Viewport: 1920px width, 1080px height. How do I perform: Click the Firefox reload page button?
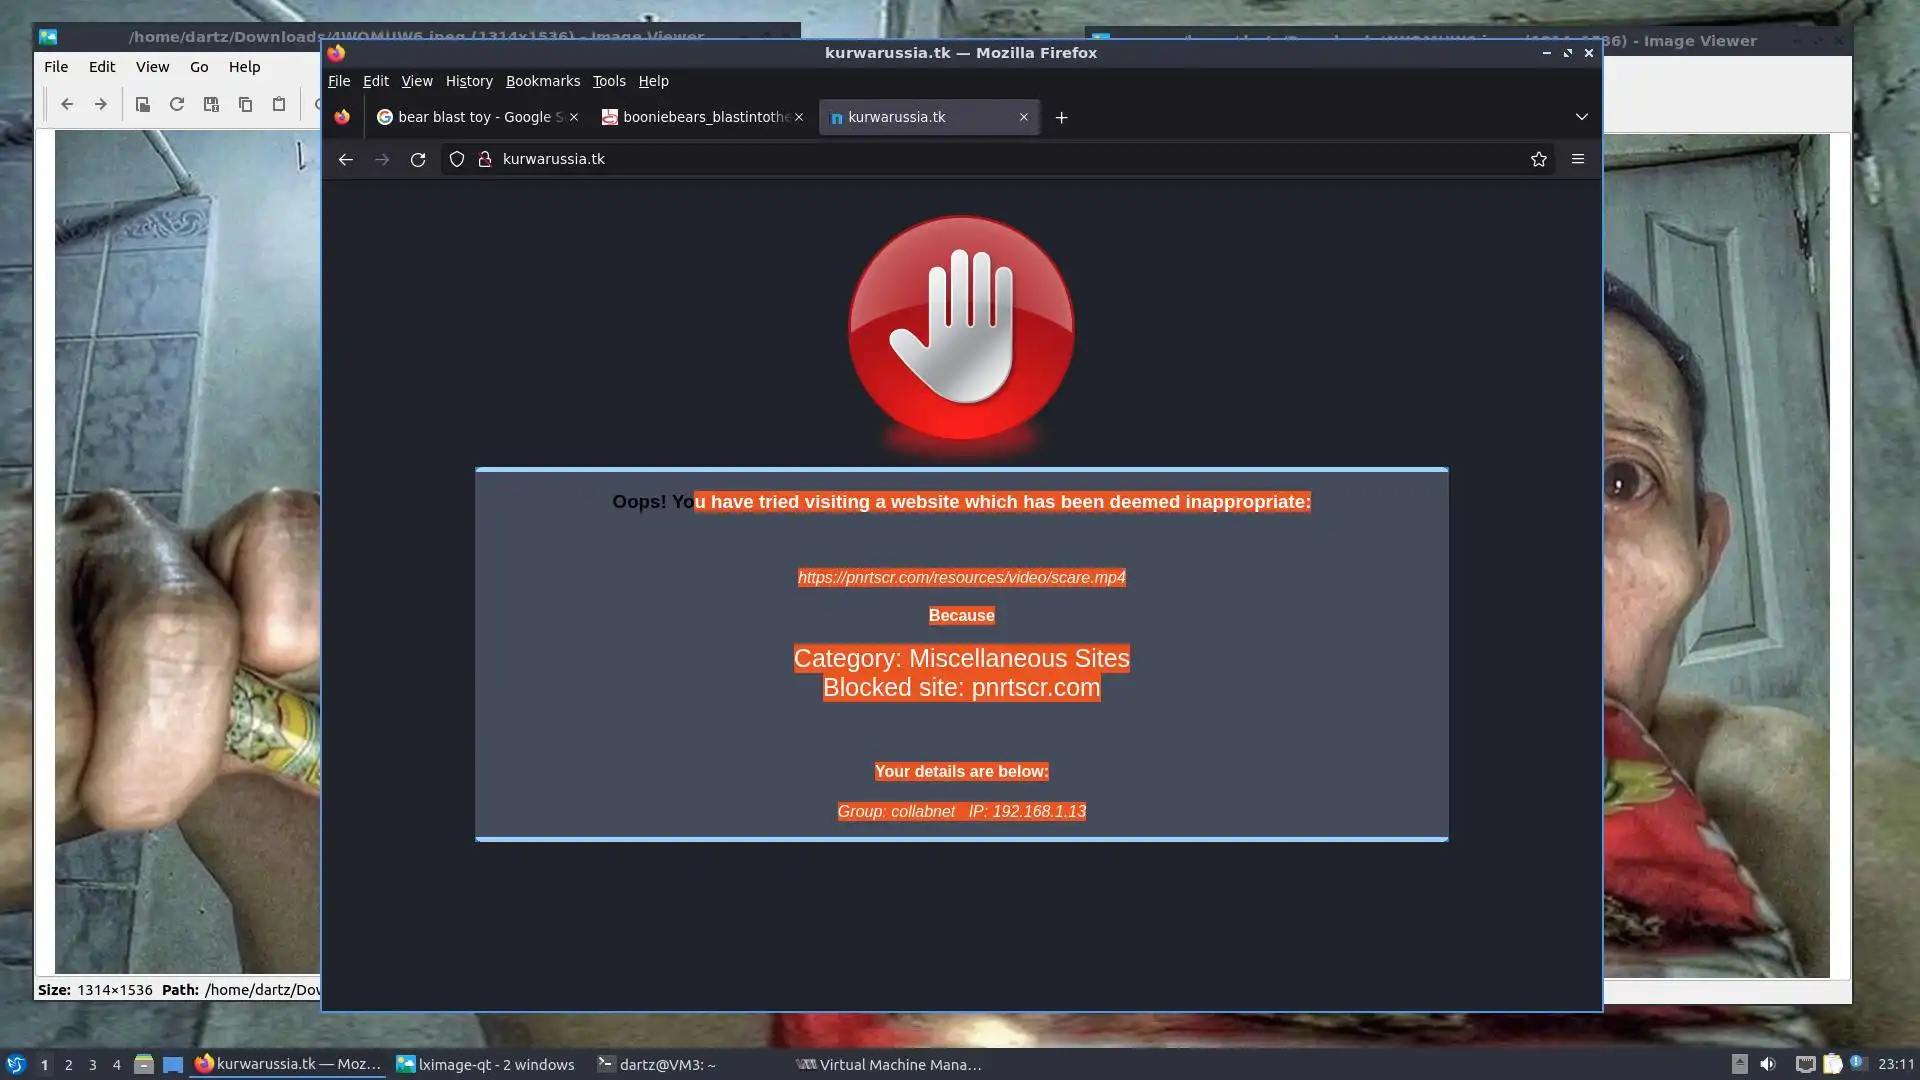[418, 159]
